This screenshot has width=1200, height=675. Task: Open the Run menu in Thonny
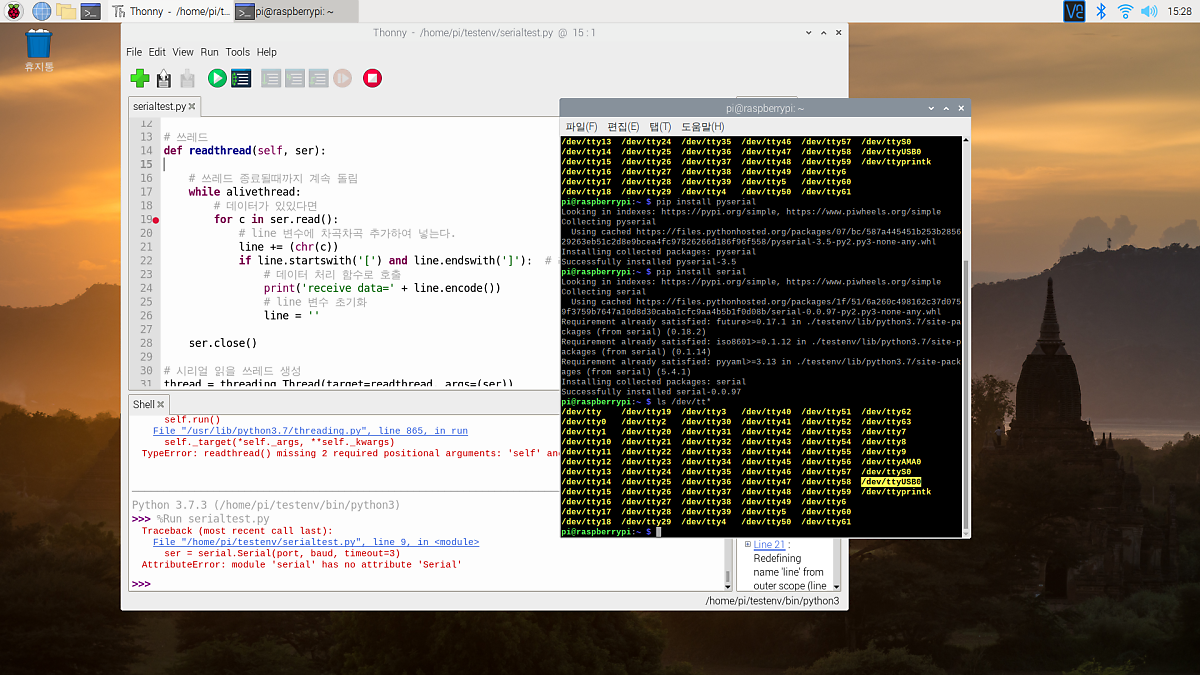(209, 52)
